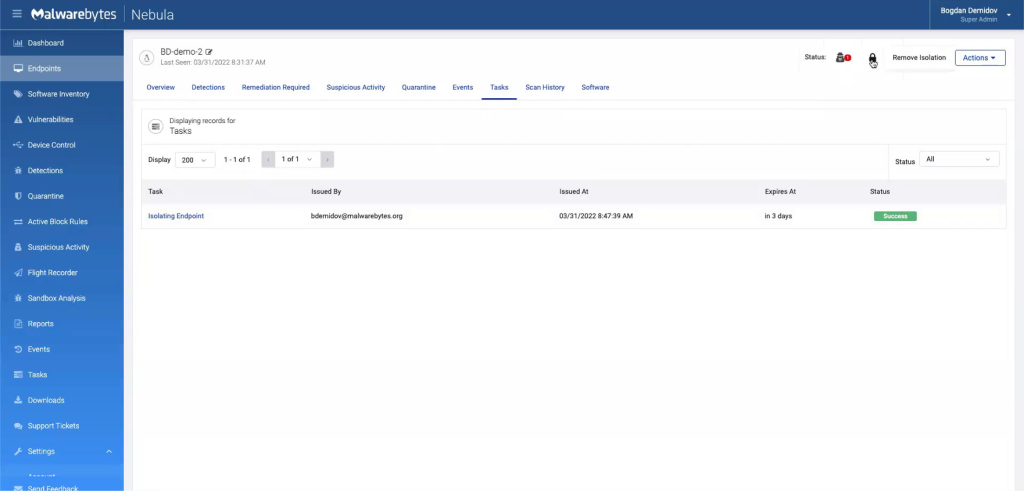This screenshot has height=492, width=1024.
Task: Click the Device Control USB icon
Action: pyautogui.click(x=18, y=145)
